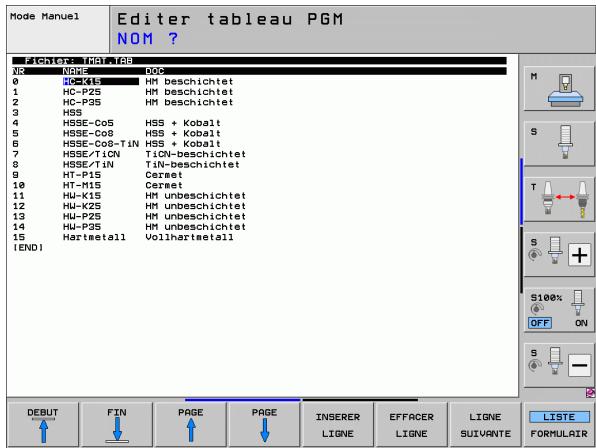
Task: Click the TiCN-beschichtet doc cell
Action: click(x=195, y=154)
